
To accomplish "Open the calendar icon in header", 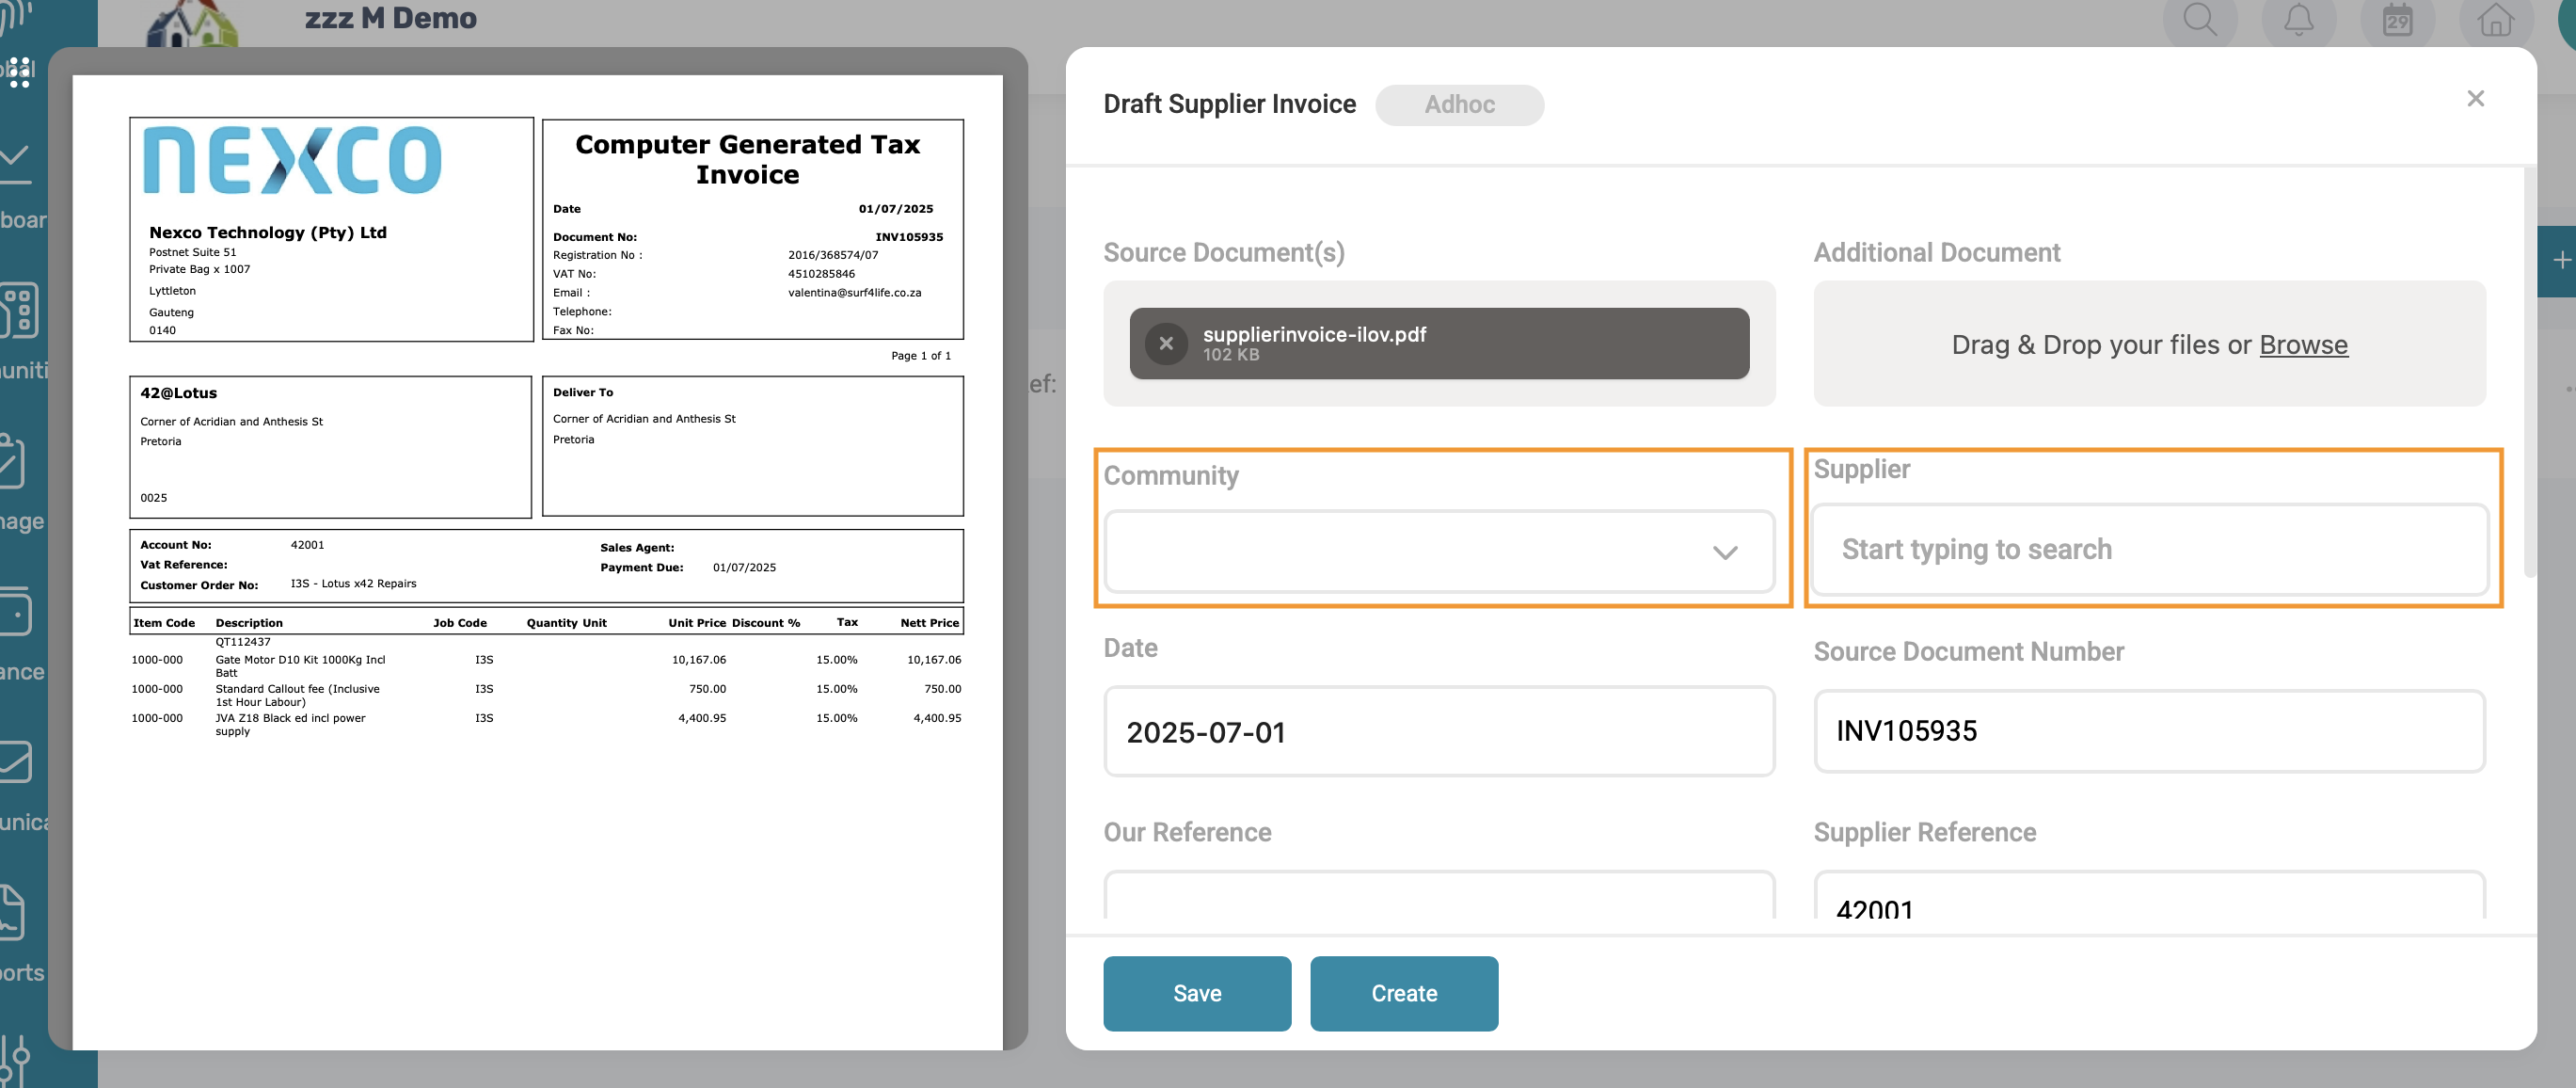I will [x=2397, y=19].
